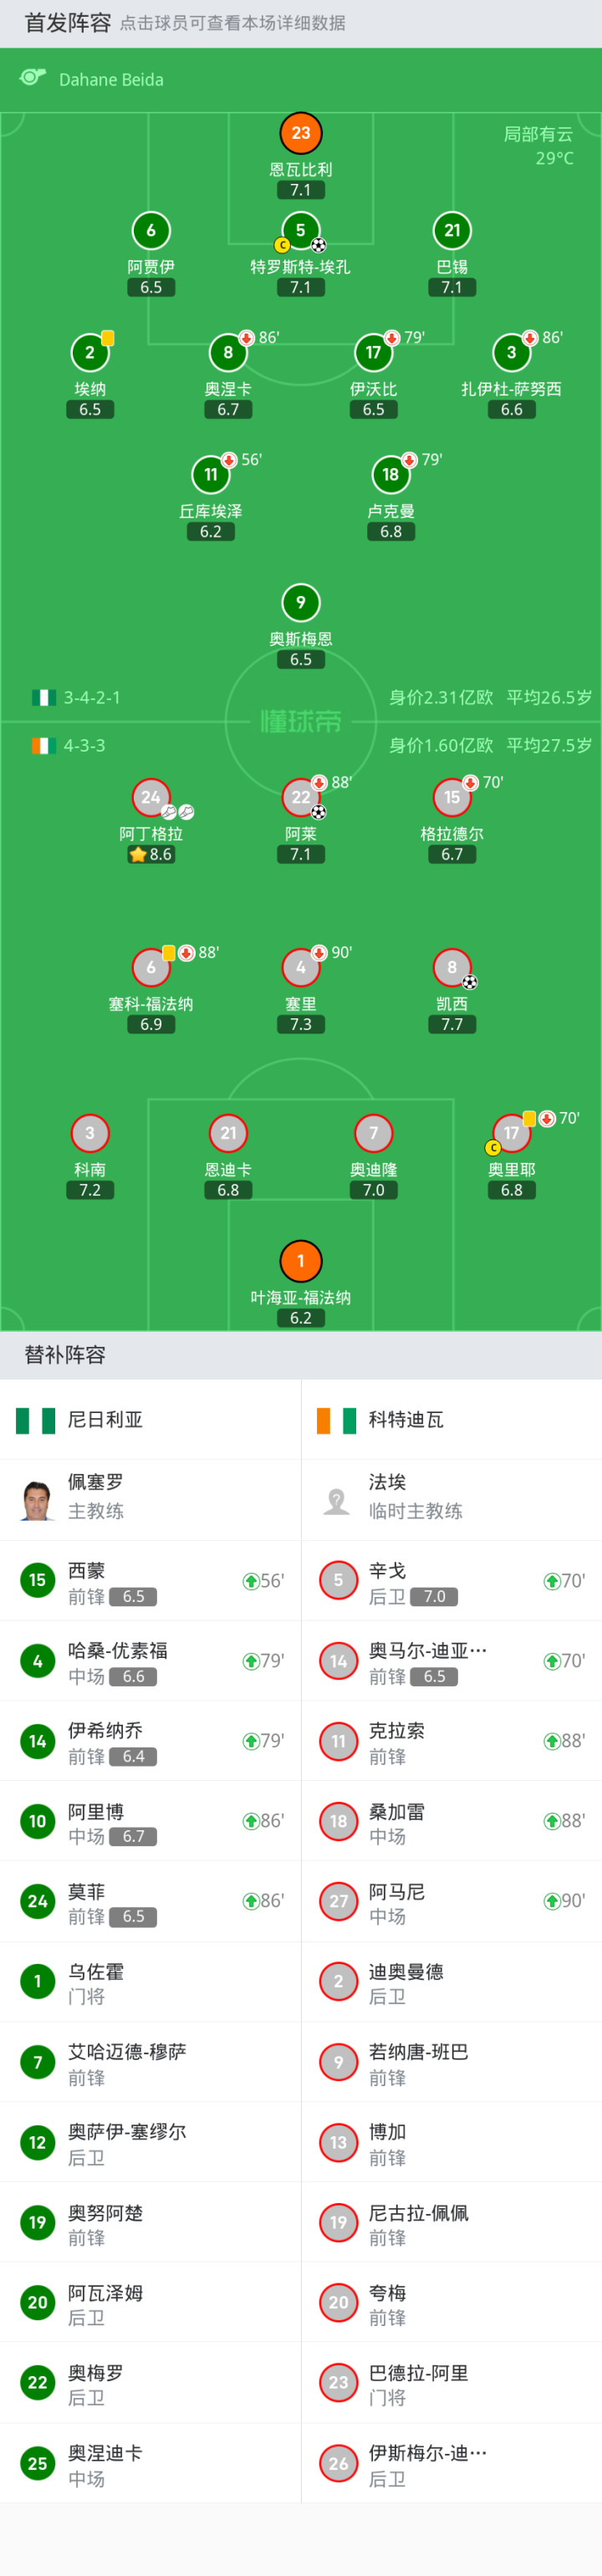Tap 丘库埃泽 number 11 player badge
The height and width of the screenshot is (2576, 602).
tap(211, 474)
